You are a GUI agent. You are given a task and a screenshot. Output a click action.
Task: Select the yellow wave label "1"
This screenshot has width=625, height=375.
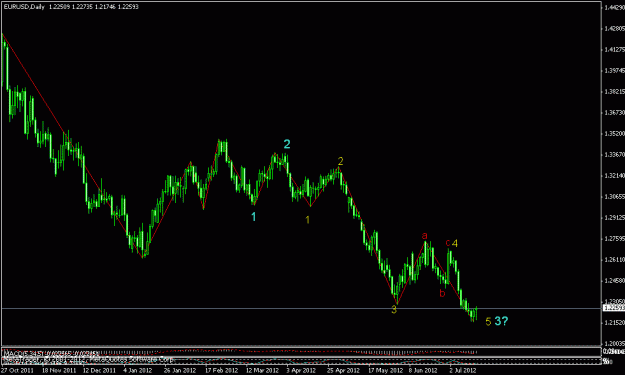pos(307,220)
